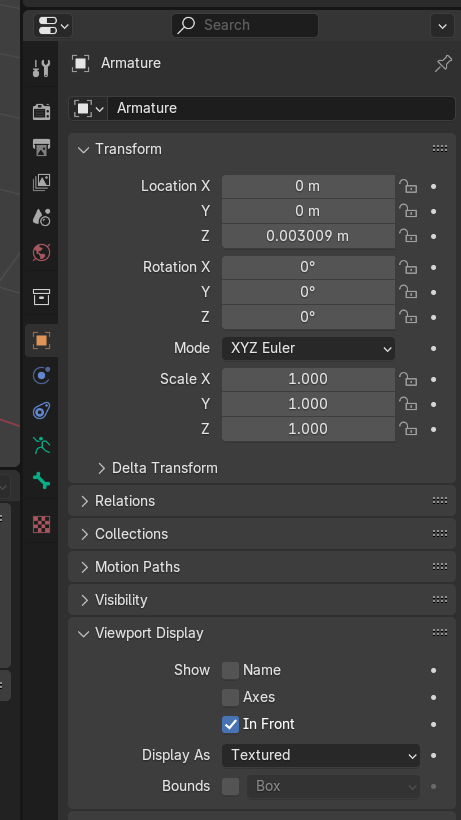Open the Bone properties tab
461x820 pixels.
tap(41, 480)
